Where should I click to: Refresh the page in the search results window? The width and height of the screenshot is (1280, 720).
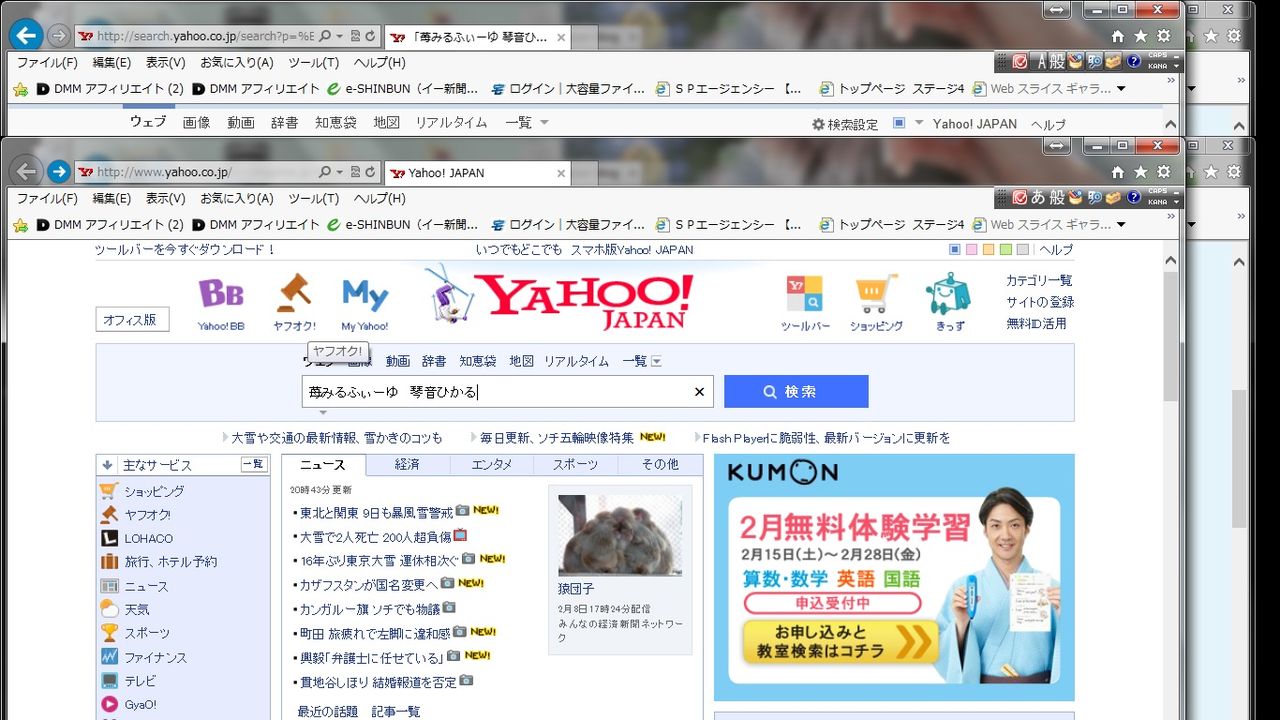(x=371, y=37)
